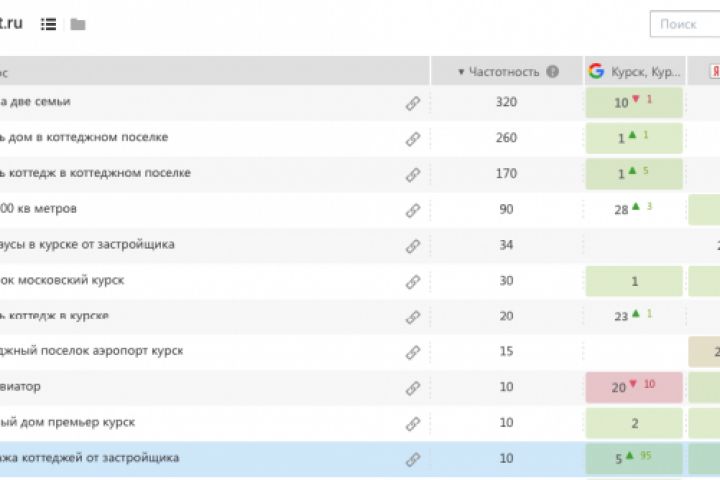This screenshot has height=480, width=720.
Task: Click green position cell 10 in first row
Action: [x=634, y=102]
